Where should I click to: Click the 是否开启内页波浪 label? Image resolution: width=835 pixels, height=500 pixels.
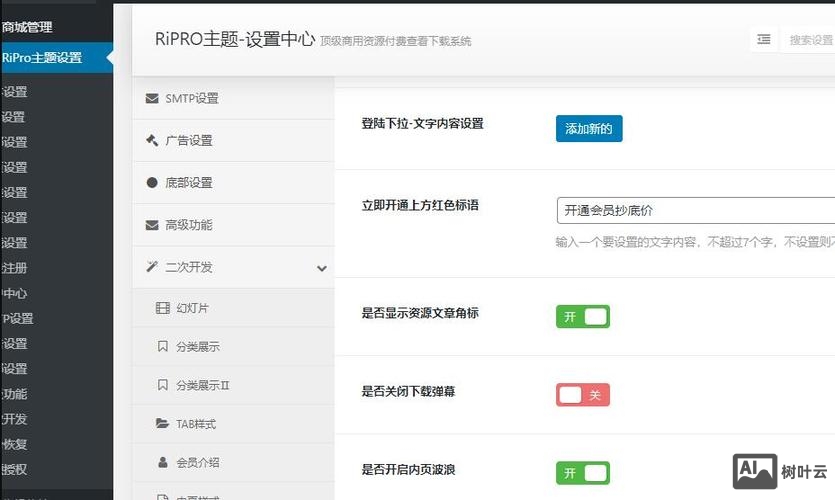pyautogui.click(x=408, y=470)
